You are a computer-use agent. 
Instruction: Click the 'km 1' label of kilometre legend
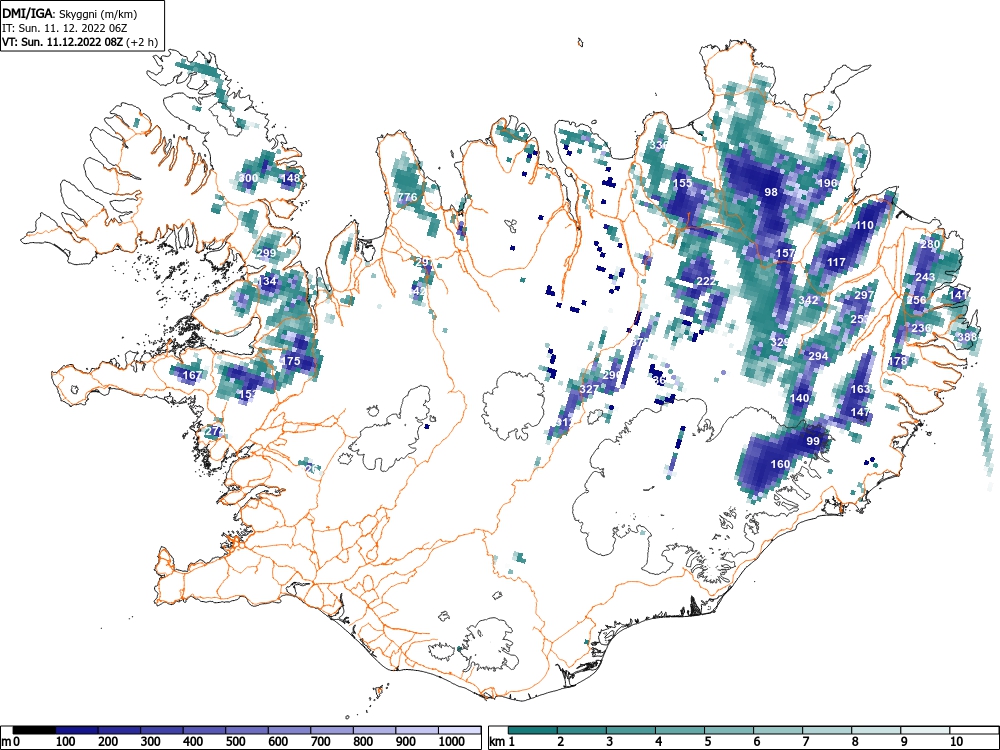pyautogui.click(x=502, y=742)
